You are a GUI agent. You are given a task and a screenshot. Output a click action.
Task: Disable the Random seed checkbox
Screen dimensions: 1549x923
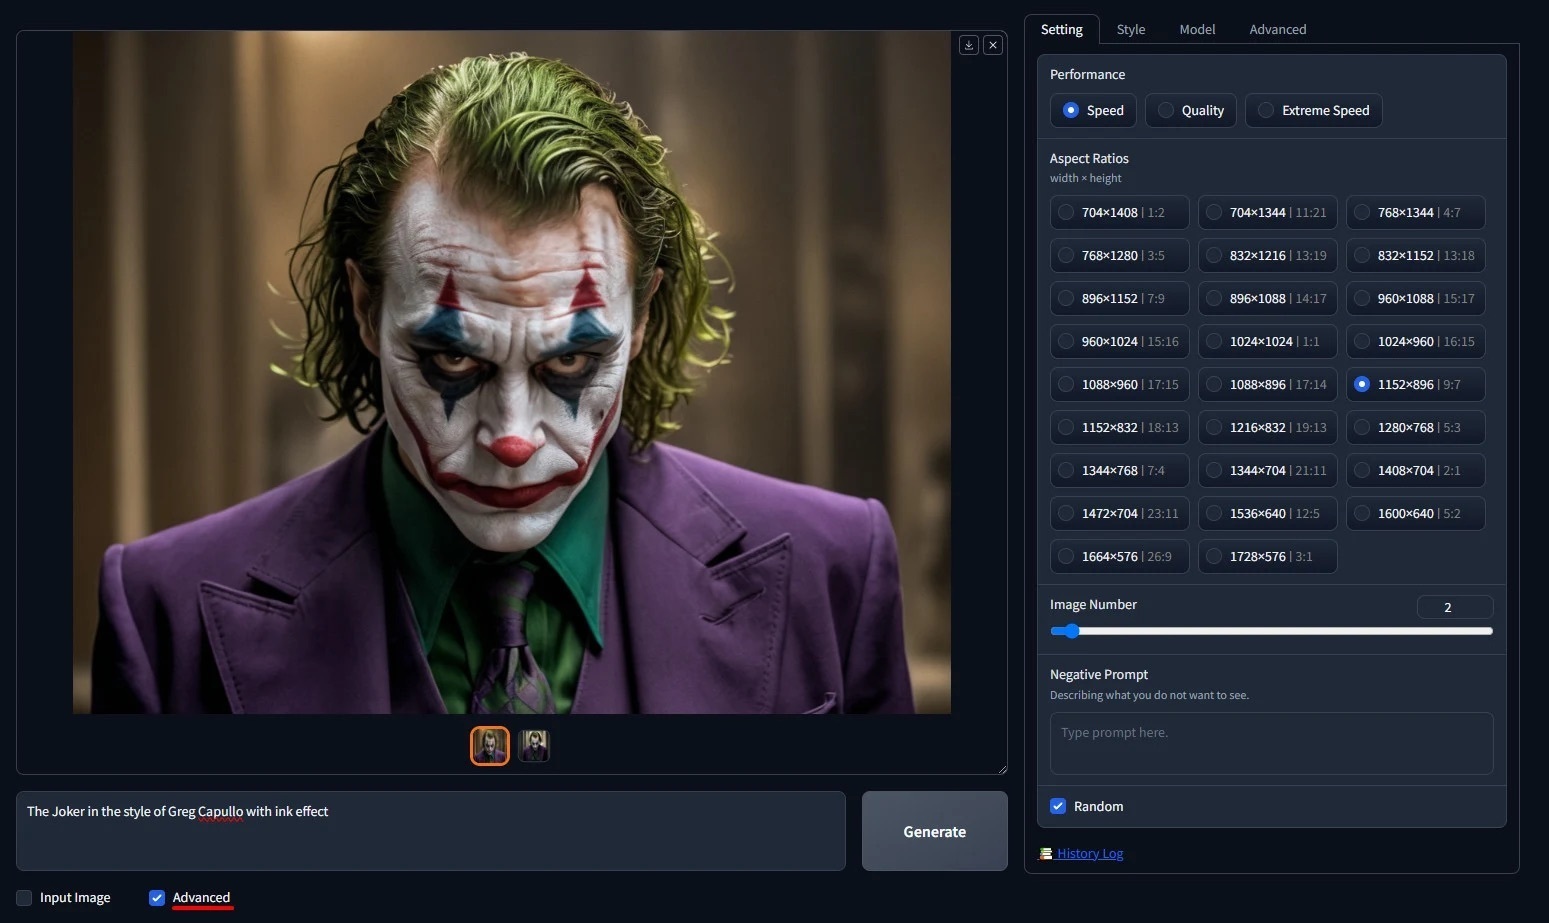pyautogui.click(x=1058, y=806)
